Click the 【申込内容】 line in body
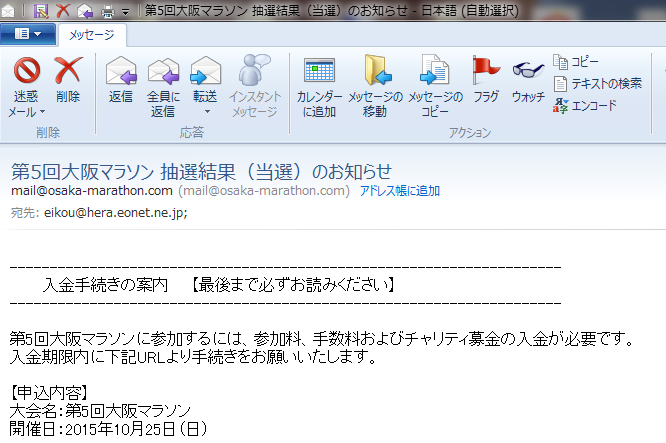Viewport: 666px width, 443px height. coord(49,393)
